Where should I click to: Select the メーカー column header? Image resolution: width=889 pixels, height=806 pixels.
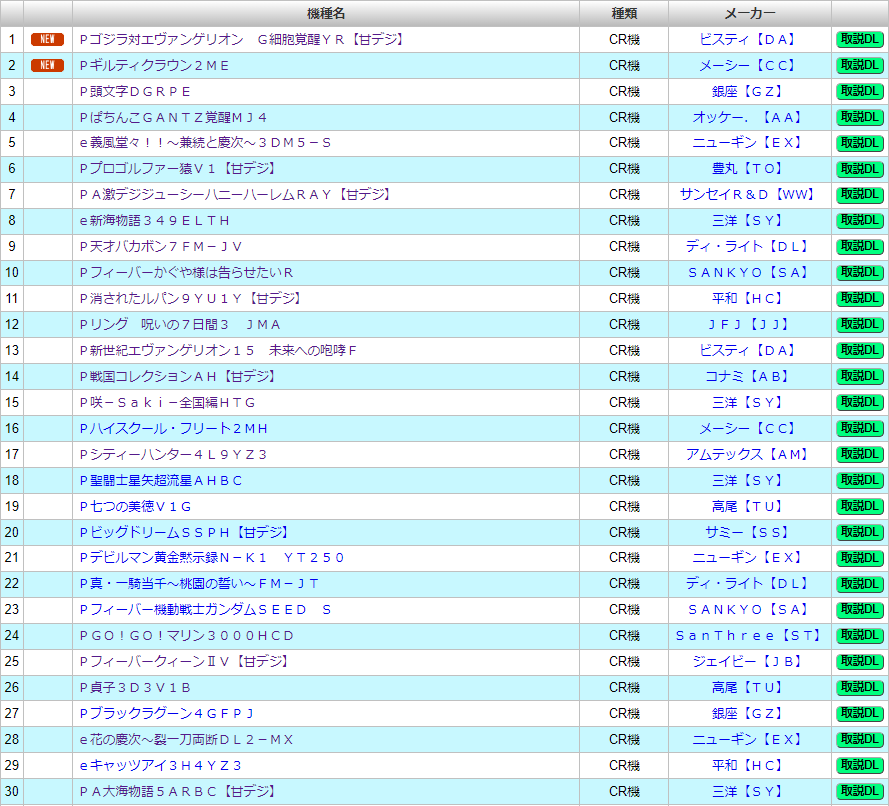coord(750,14)
